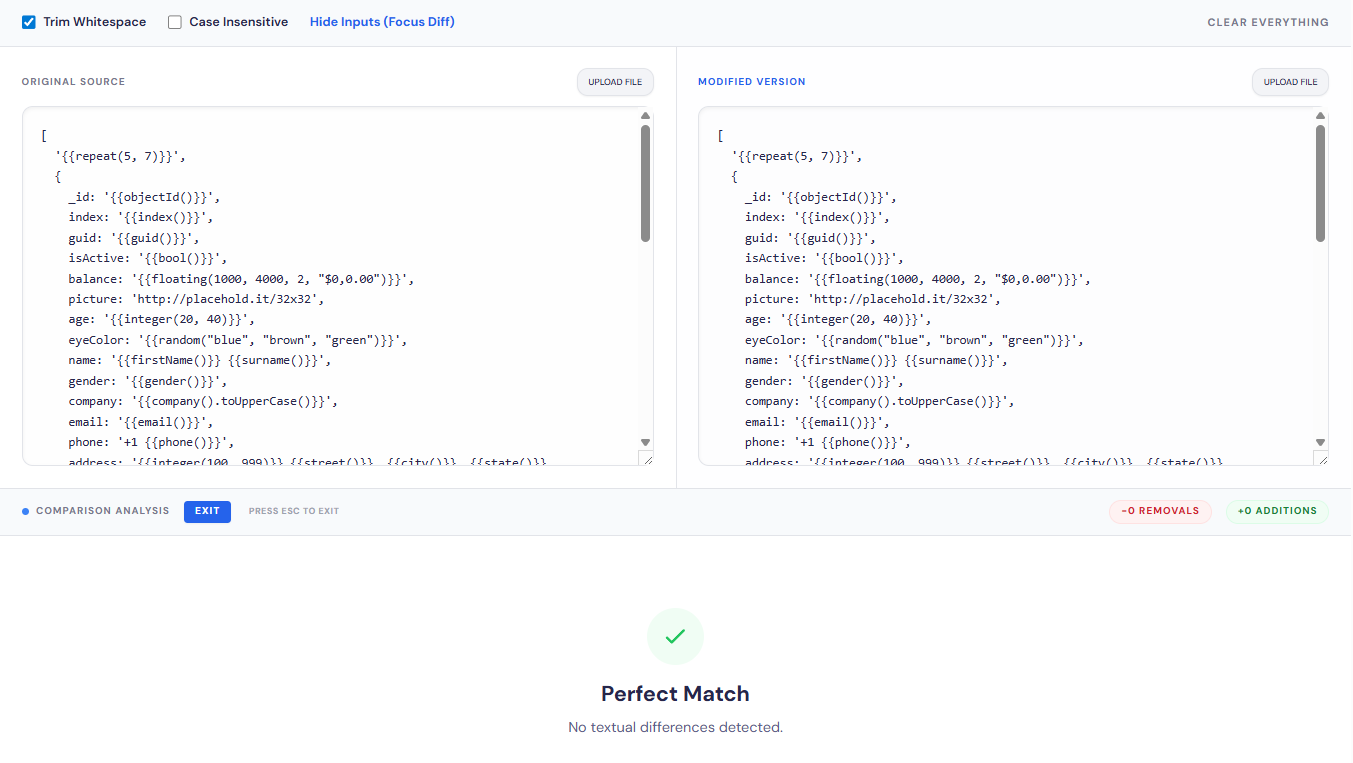The width and height of the screenshot is (1353, 763).
Task: Click the -0 Removals badge
Action: (x=1160, y=511)
